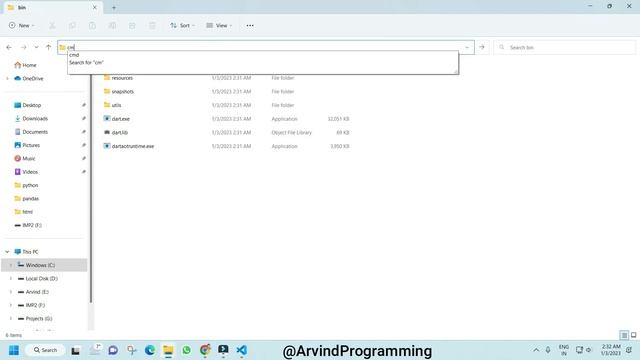Click the Share toolbar icon

[132, 25]
